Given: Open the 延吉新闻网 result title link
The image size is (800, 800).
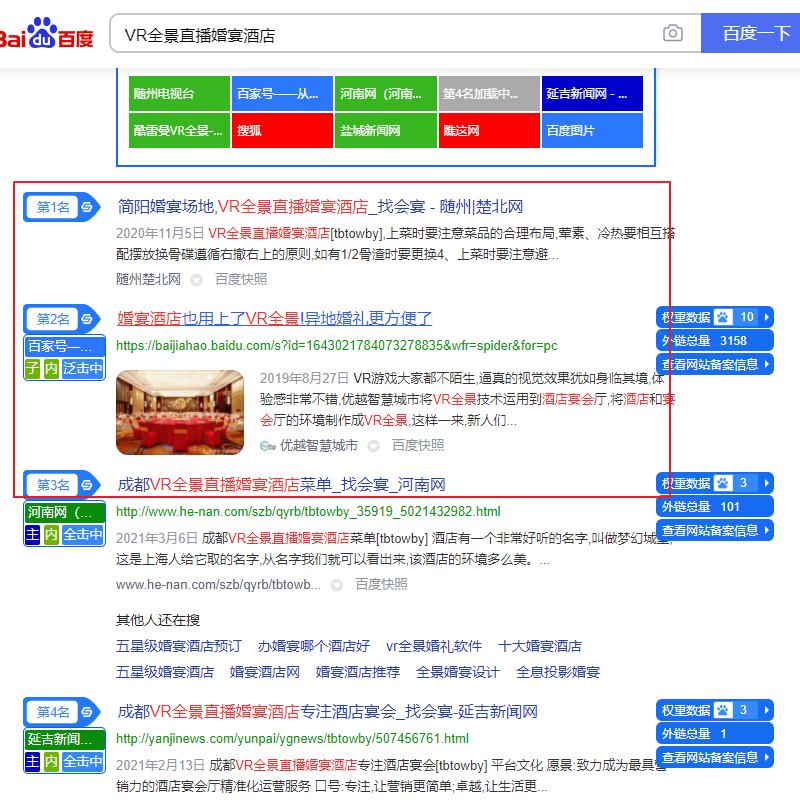Looking at the screenshot, I should coord(327,711).
